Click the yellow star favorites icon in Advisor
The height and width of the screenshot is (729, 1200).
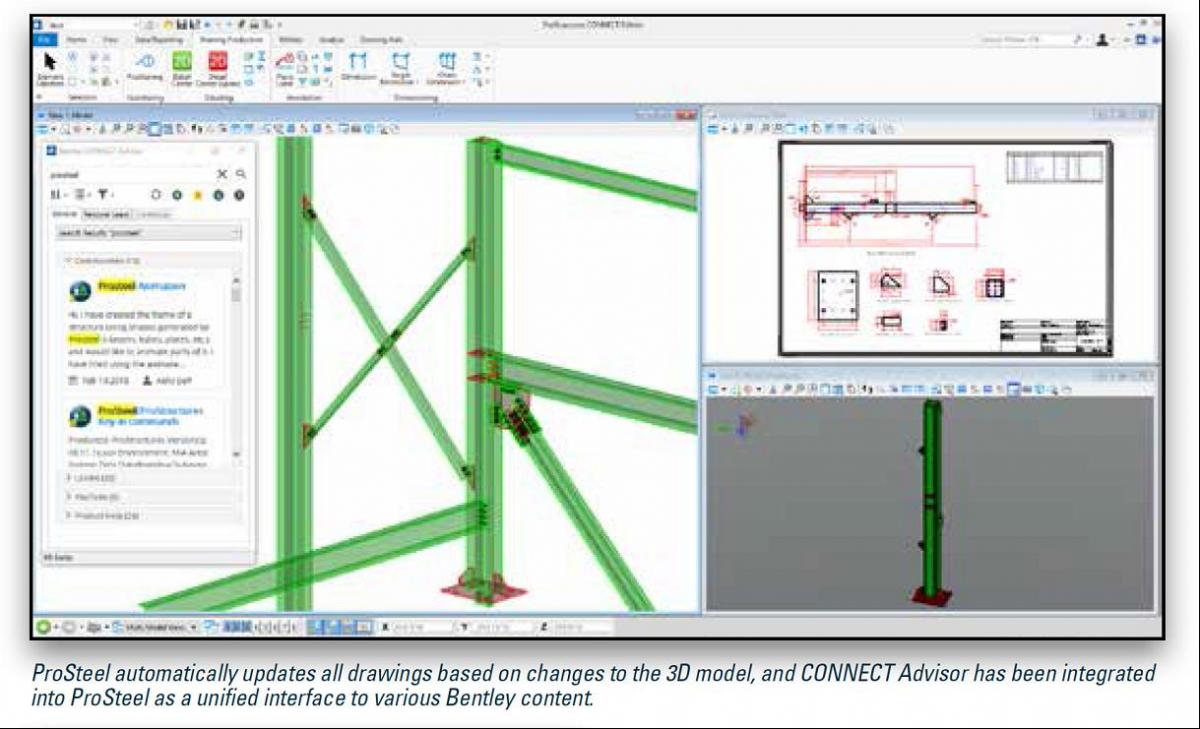click(x=197, y=194)
